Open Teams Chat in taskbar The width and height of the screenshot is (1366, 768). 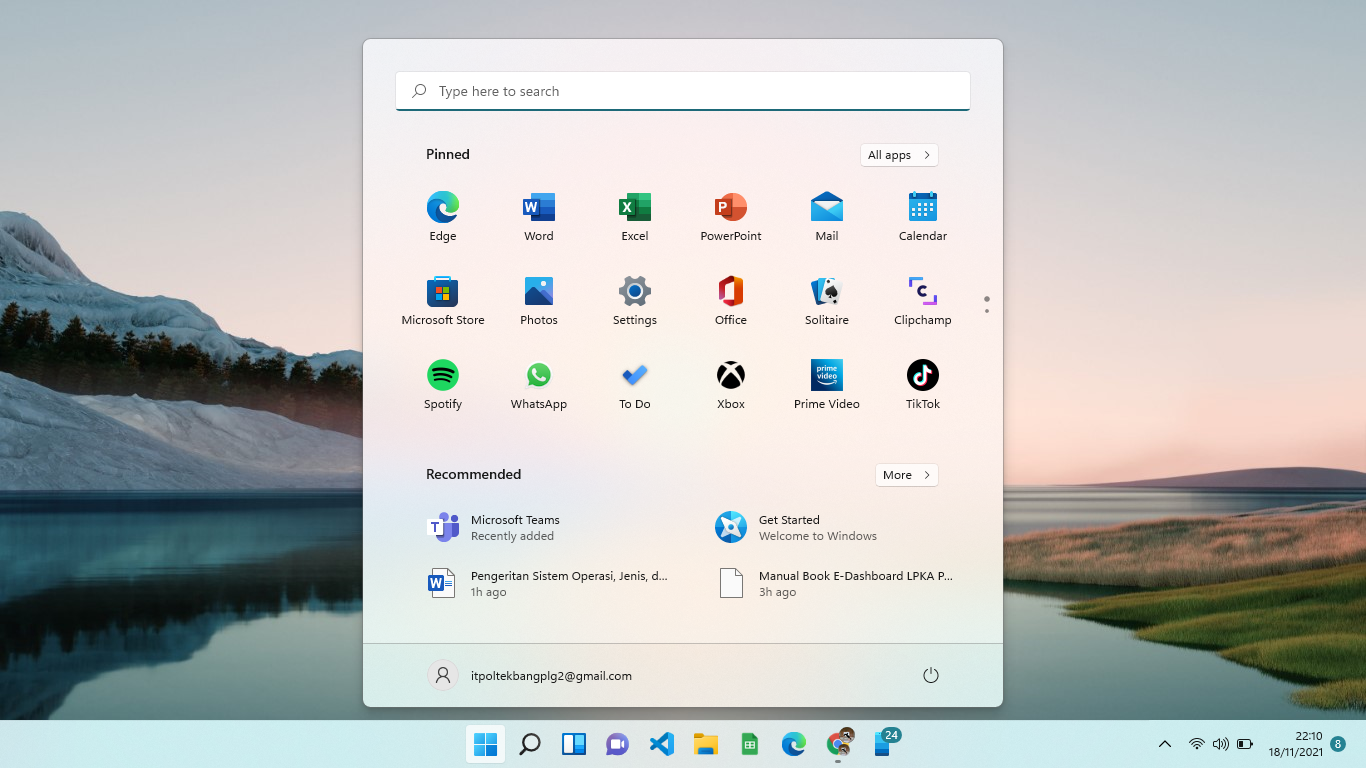617,744
